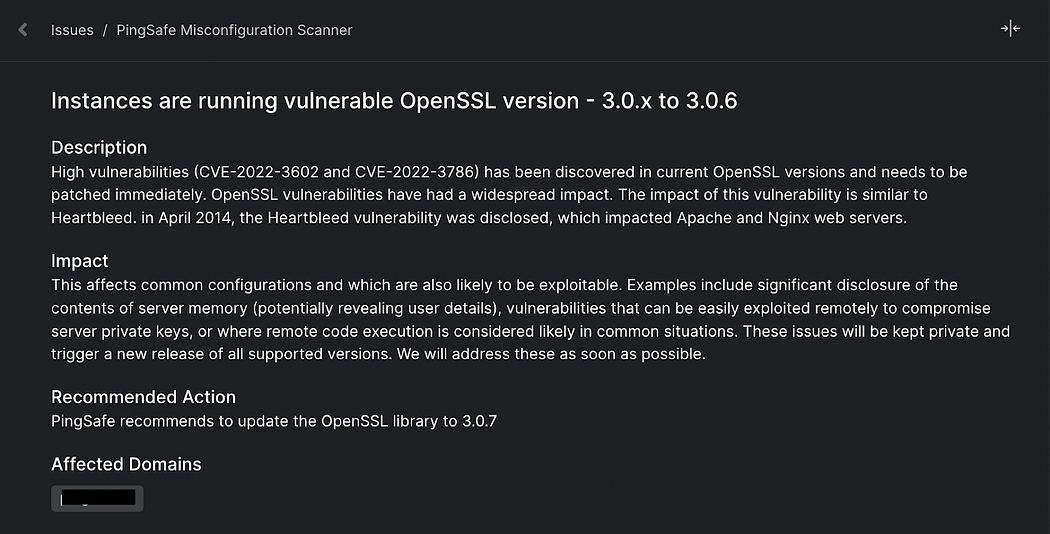Click the '3.0.x to 3.0.6' title text
Viewport: 1050px width, 534px height.
669,101
